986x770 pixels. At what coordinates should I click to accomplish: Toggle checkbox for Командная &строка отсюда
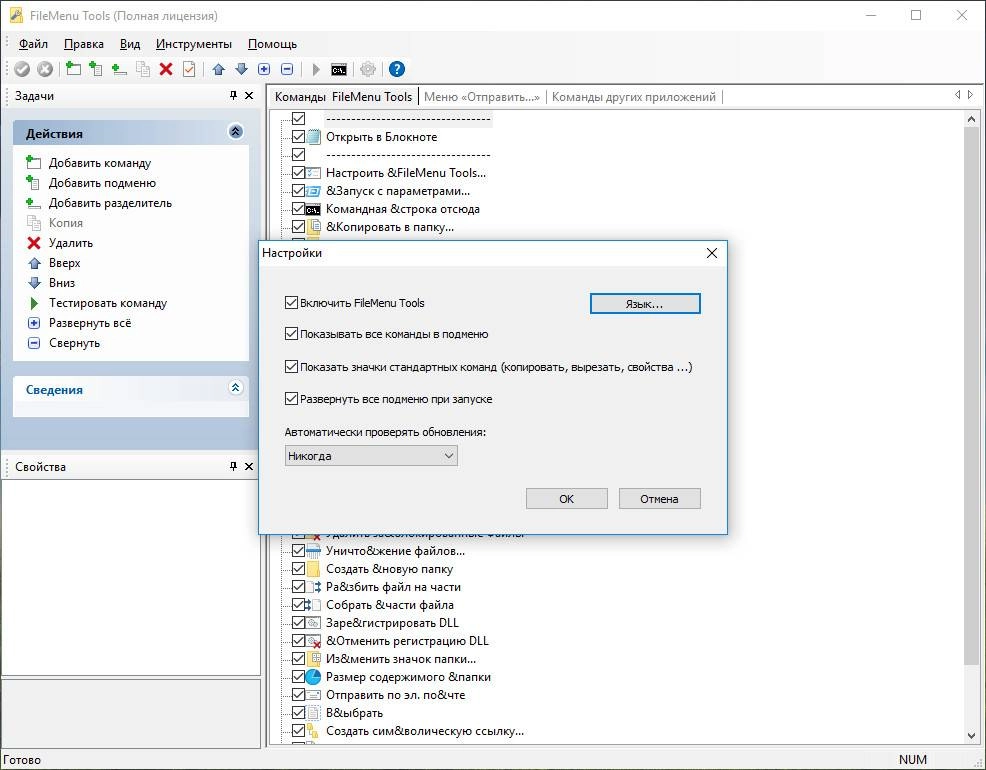(x=299, y=209)
